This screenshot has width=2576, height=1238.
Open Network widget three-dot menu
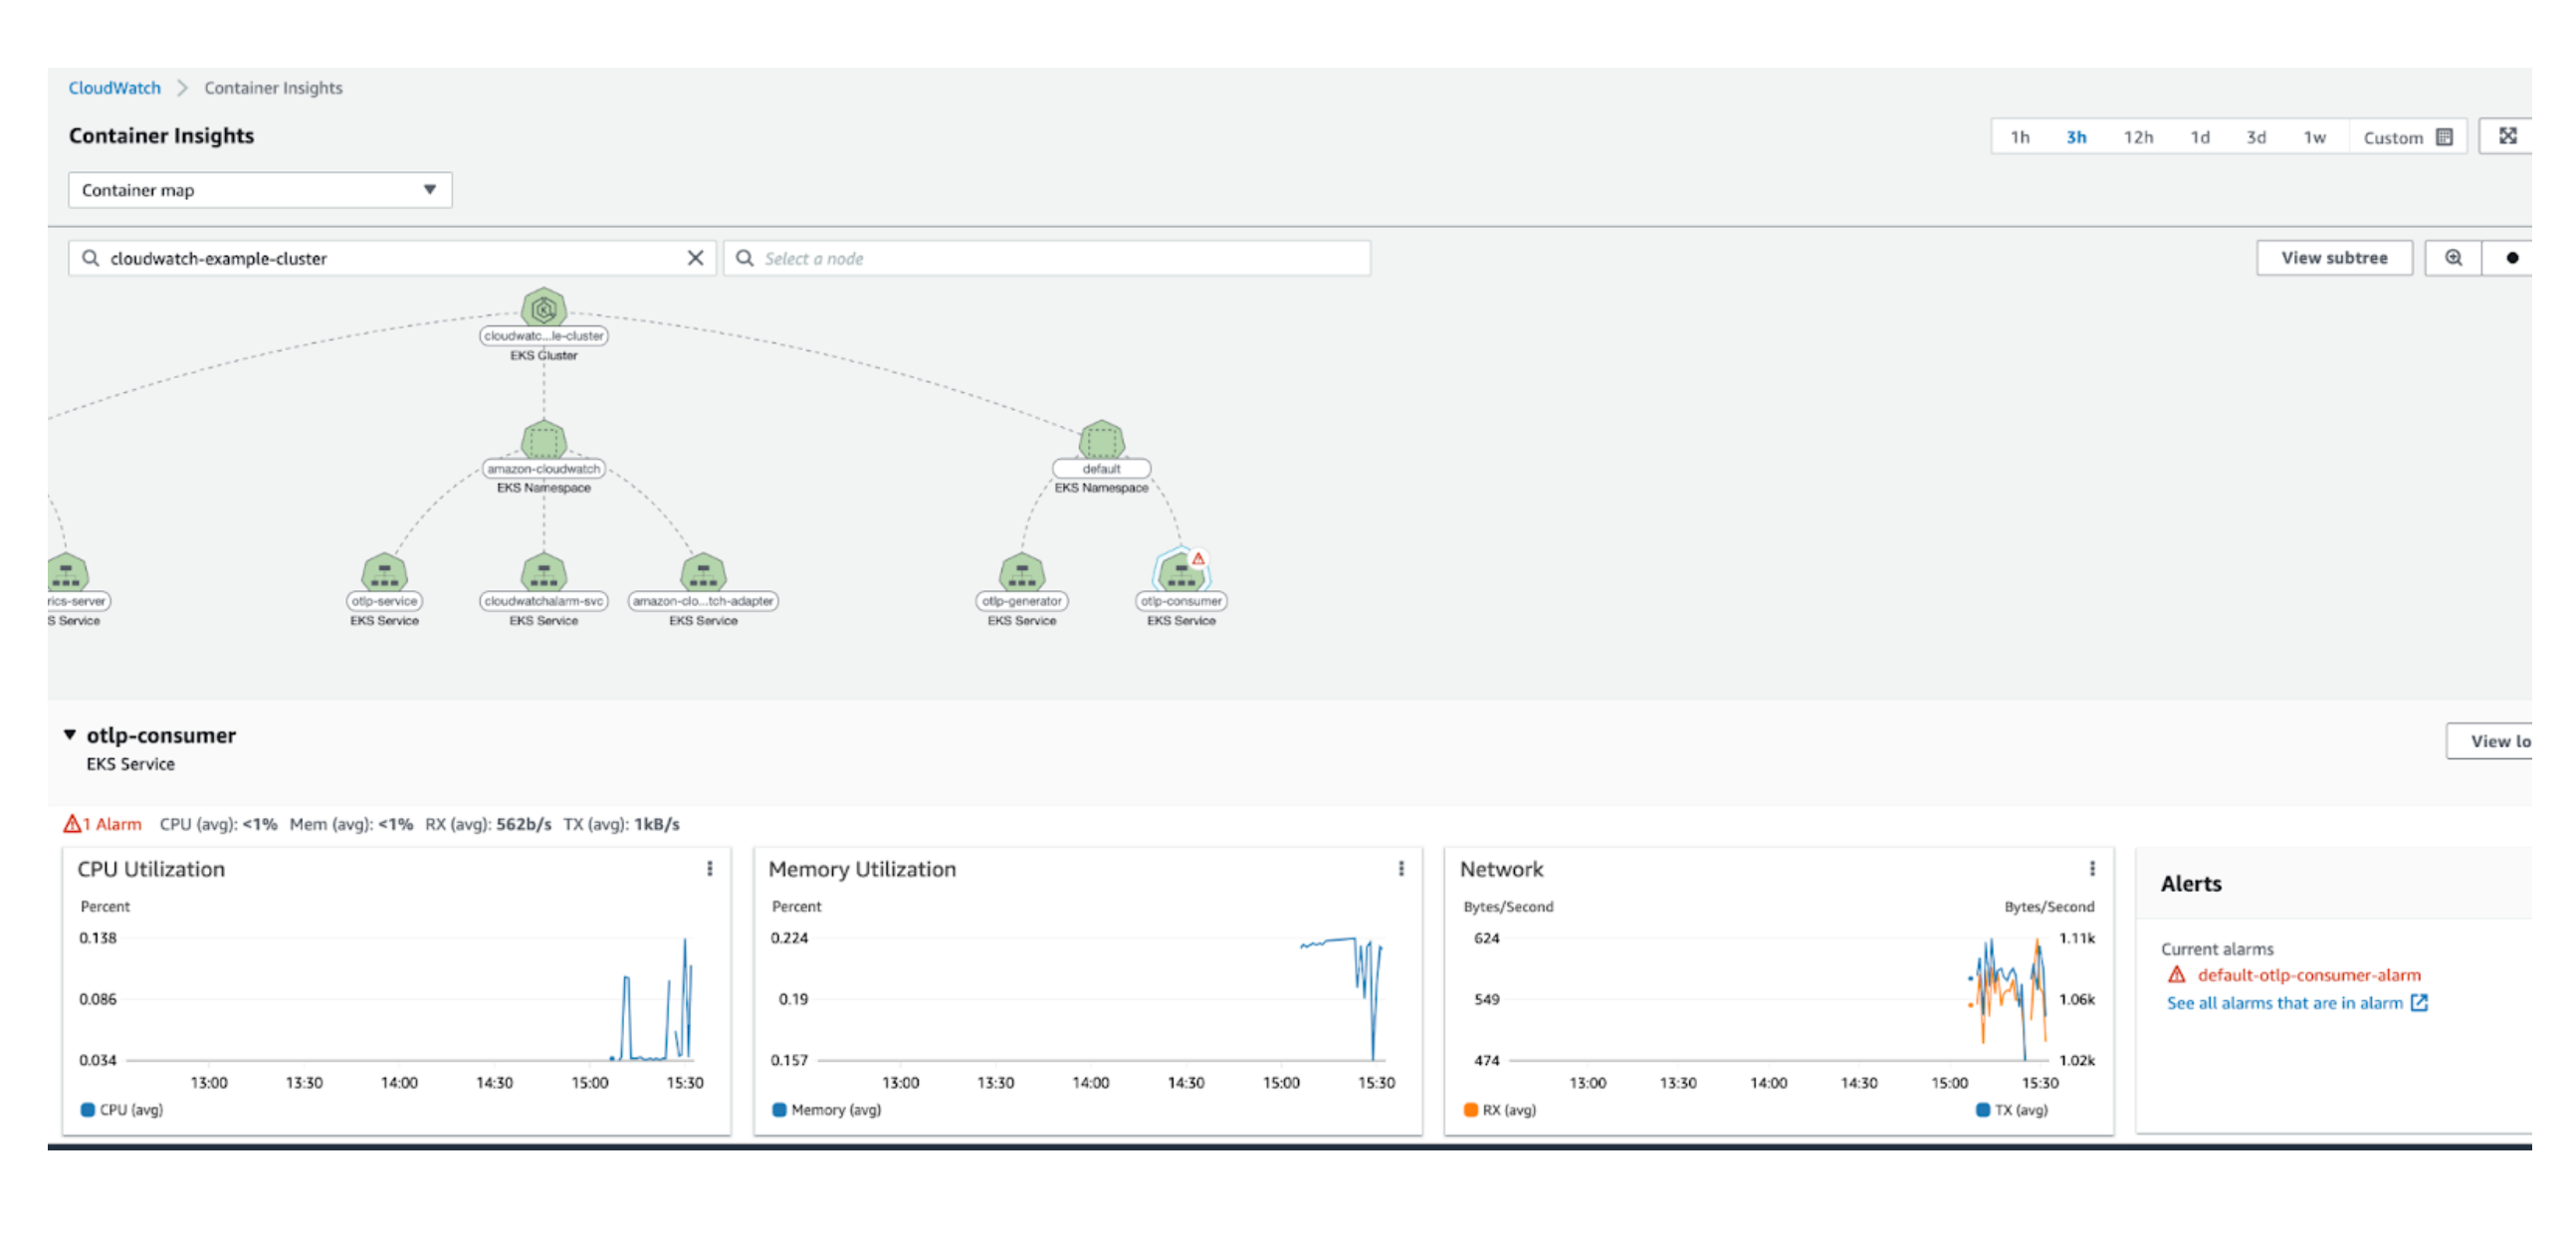[2091, 868]
